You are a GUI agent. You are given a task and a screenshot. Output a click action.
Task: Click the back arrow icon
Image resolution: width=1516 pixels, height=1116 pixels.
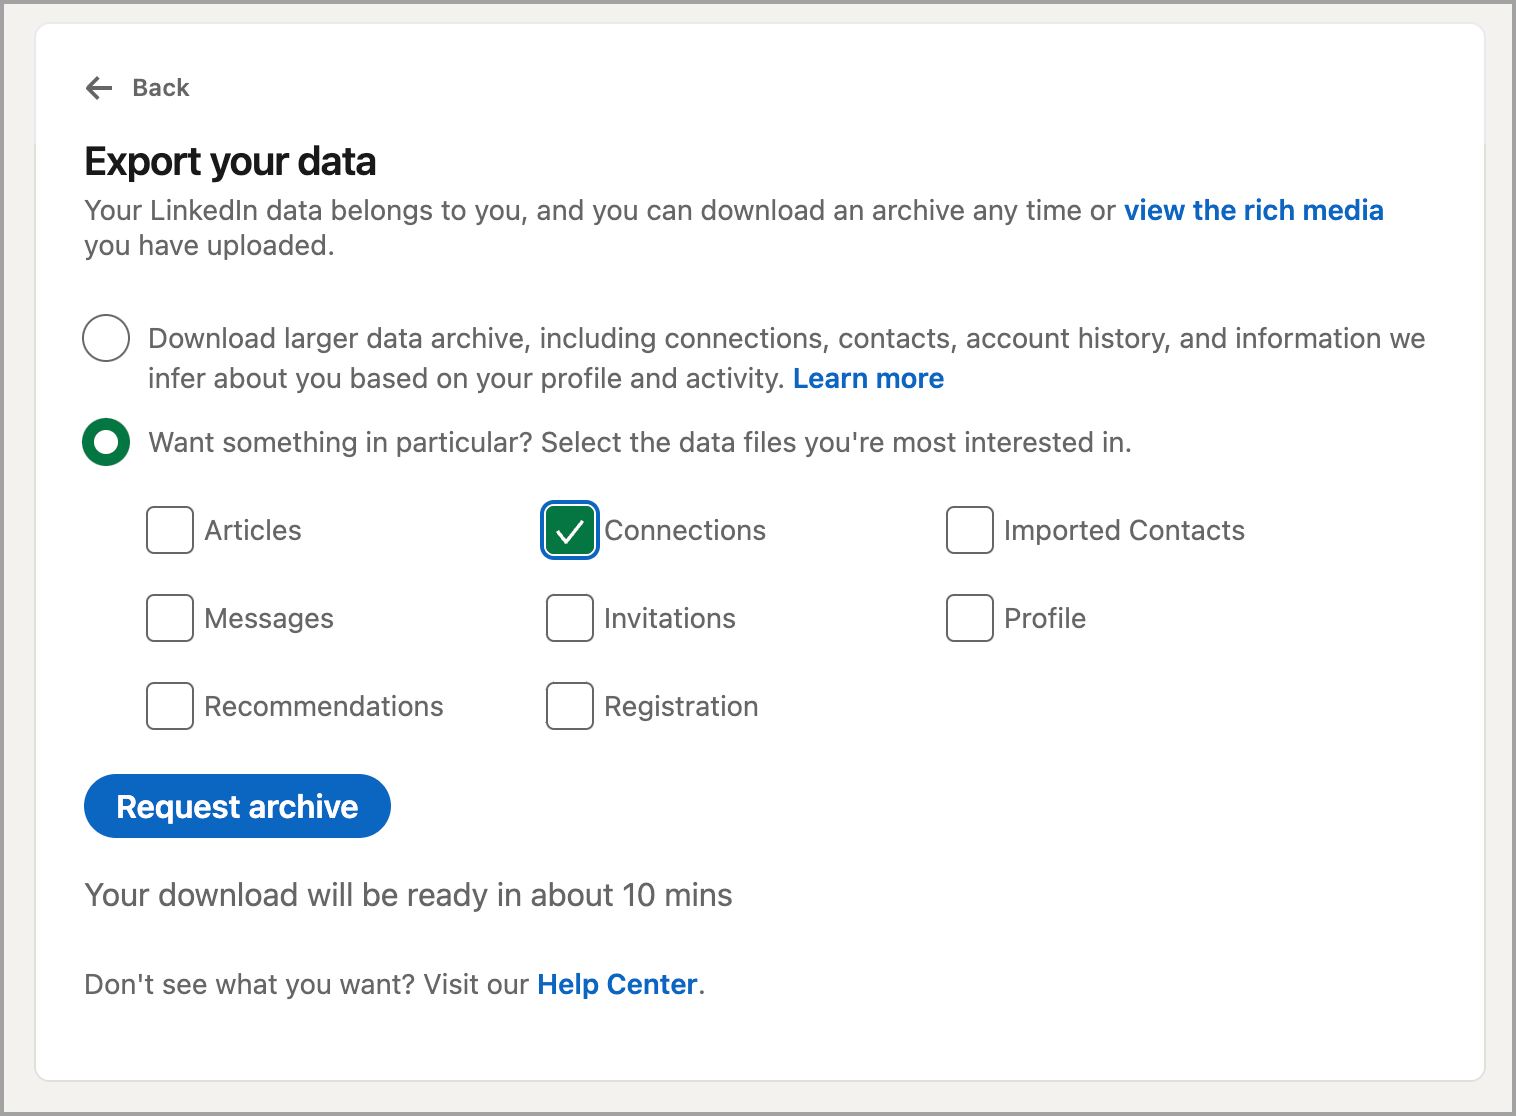point(99,88)
